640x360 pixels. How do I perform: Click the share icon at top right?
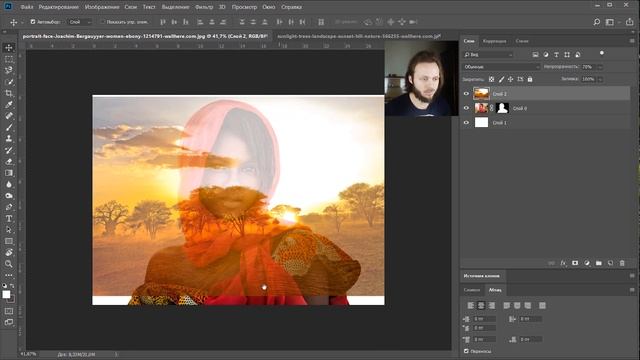coord(630,22)
